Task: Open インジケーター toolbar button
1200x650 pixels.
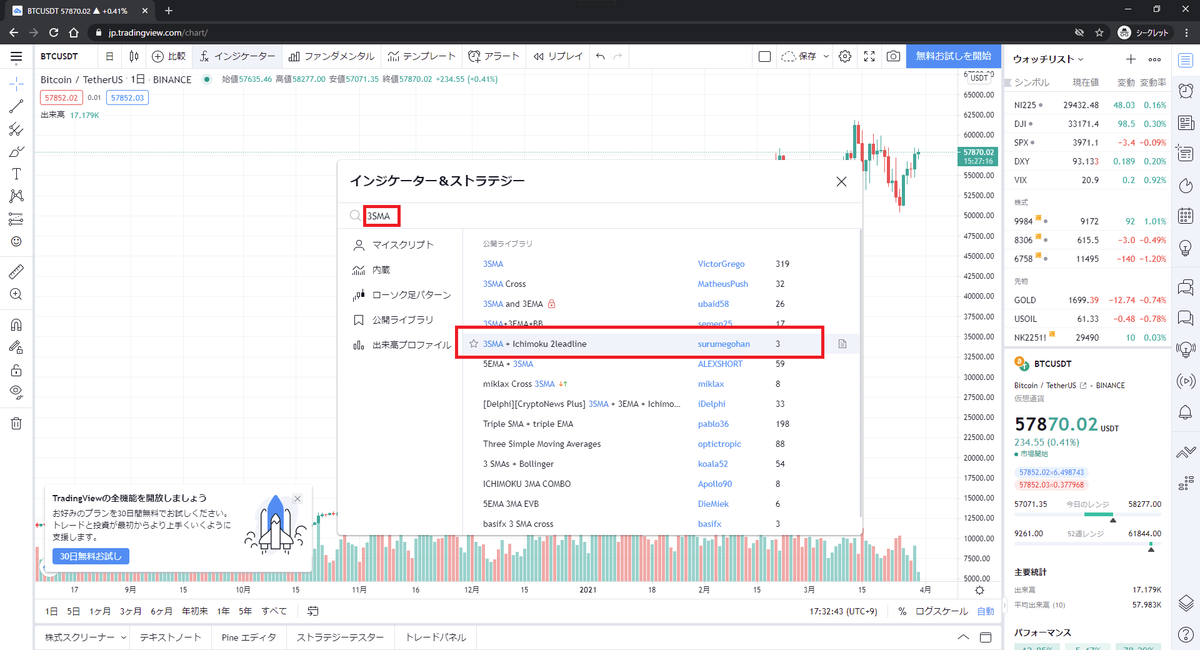Action: pyautogui.click(x=237, y=57)
